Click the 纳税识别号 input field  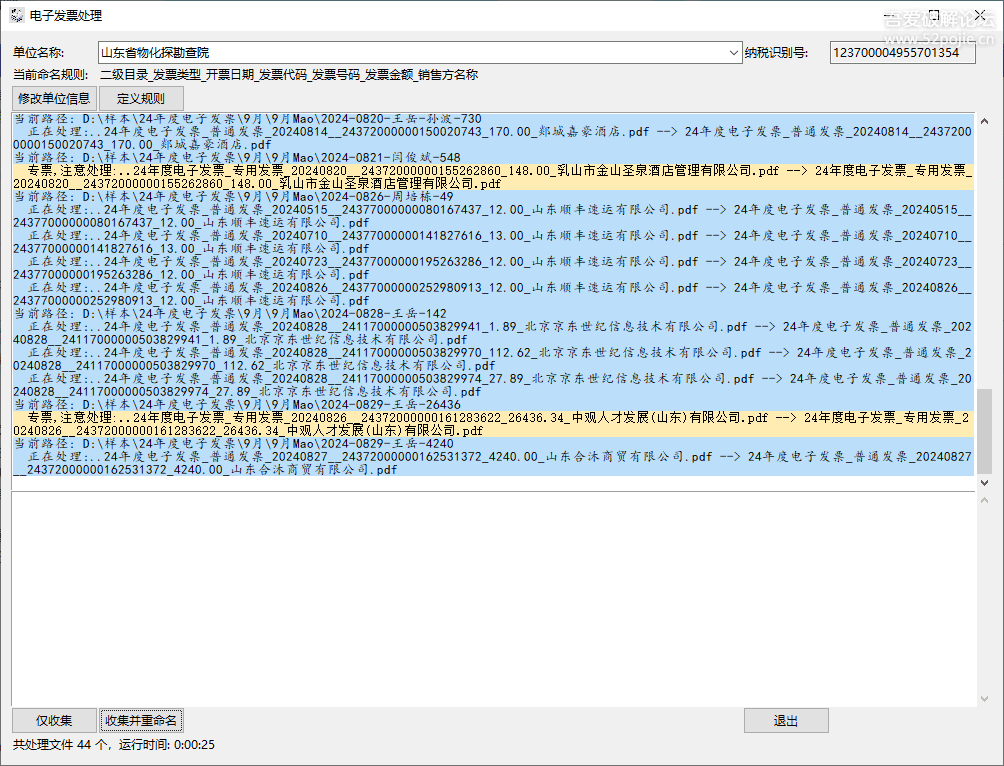[902, 53]
